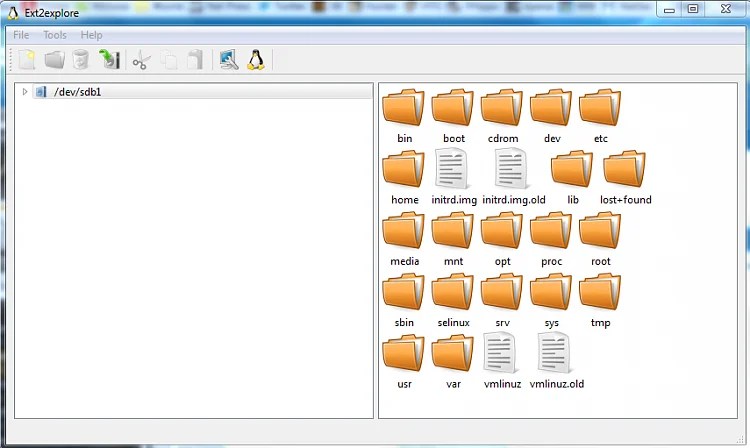Select the boot folder icon

452,108
